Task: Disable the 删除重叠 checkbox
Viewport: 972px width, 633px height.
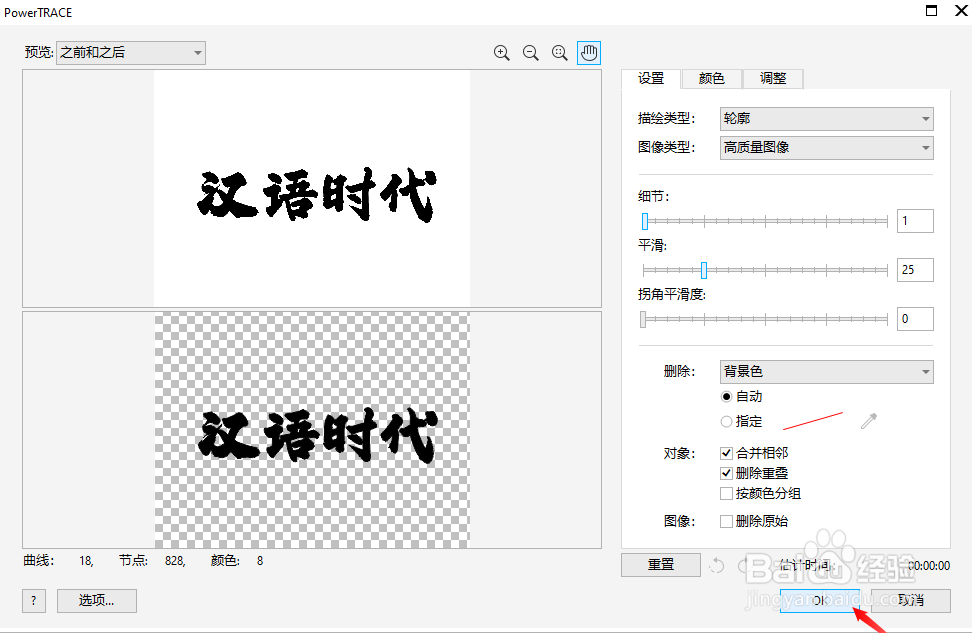Action: [726, 473]
